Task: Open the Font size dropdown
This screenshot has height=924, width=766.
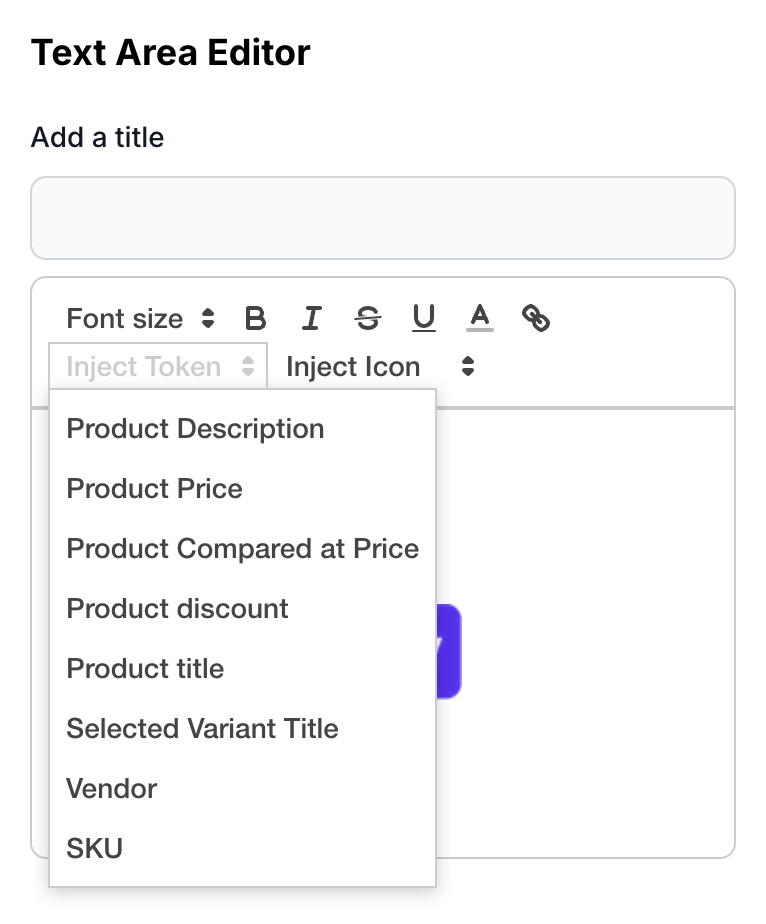Action: (140, 319)
